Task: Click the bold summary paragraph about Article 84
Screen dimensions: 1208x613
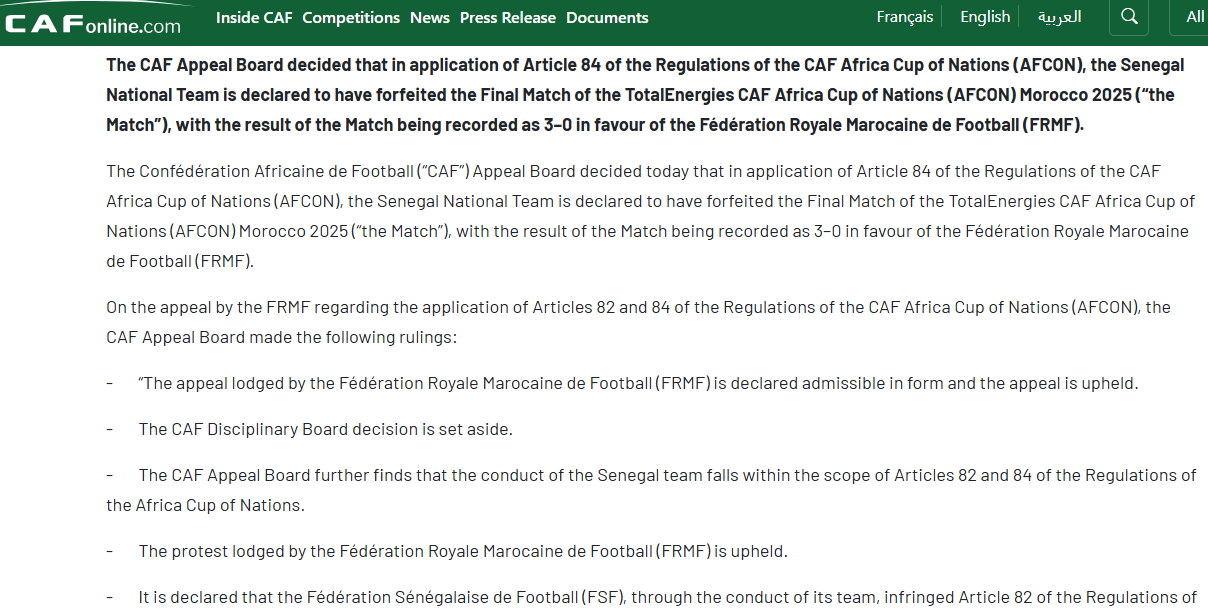Action: (645, 95)
